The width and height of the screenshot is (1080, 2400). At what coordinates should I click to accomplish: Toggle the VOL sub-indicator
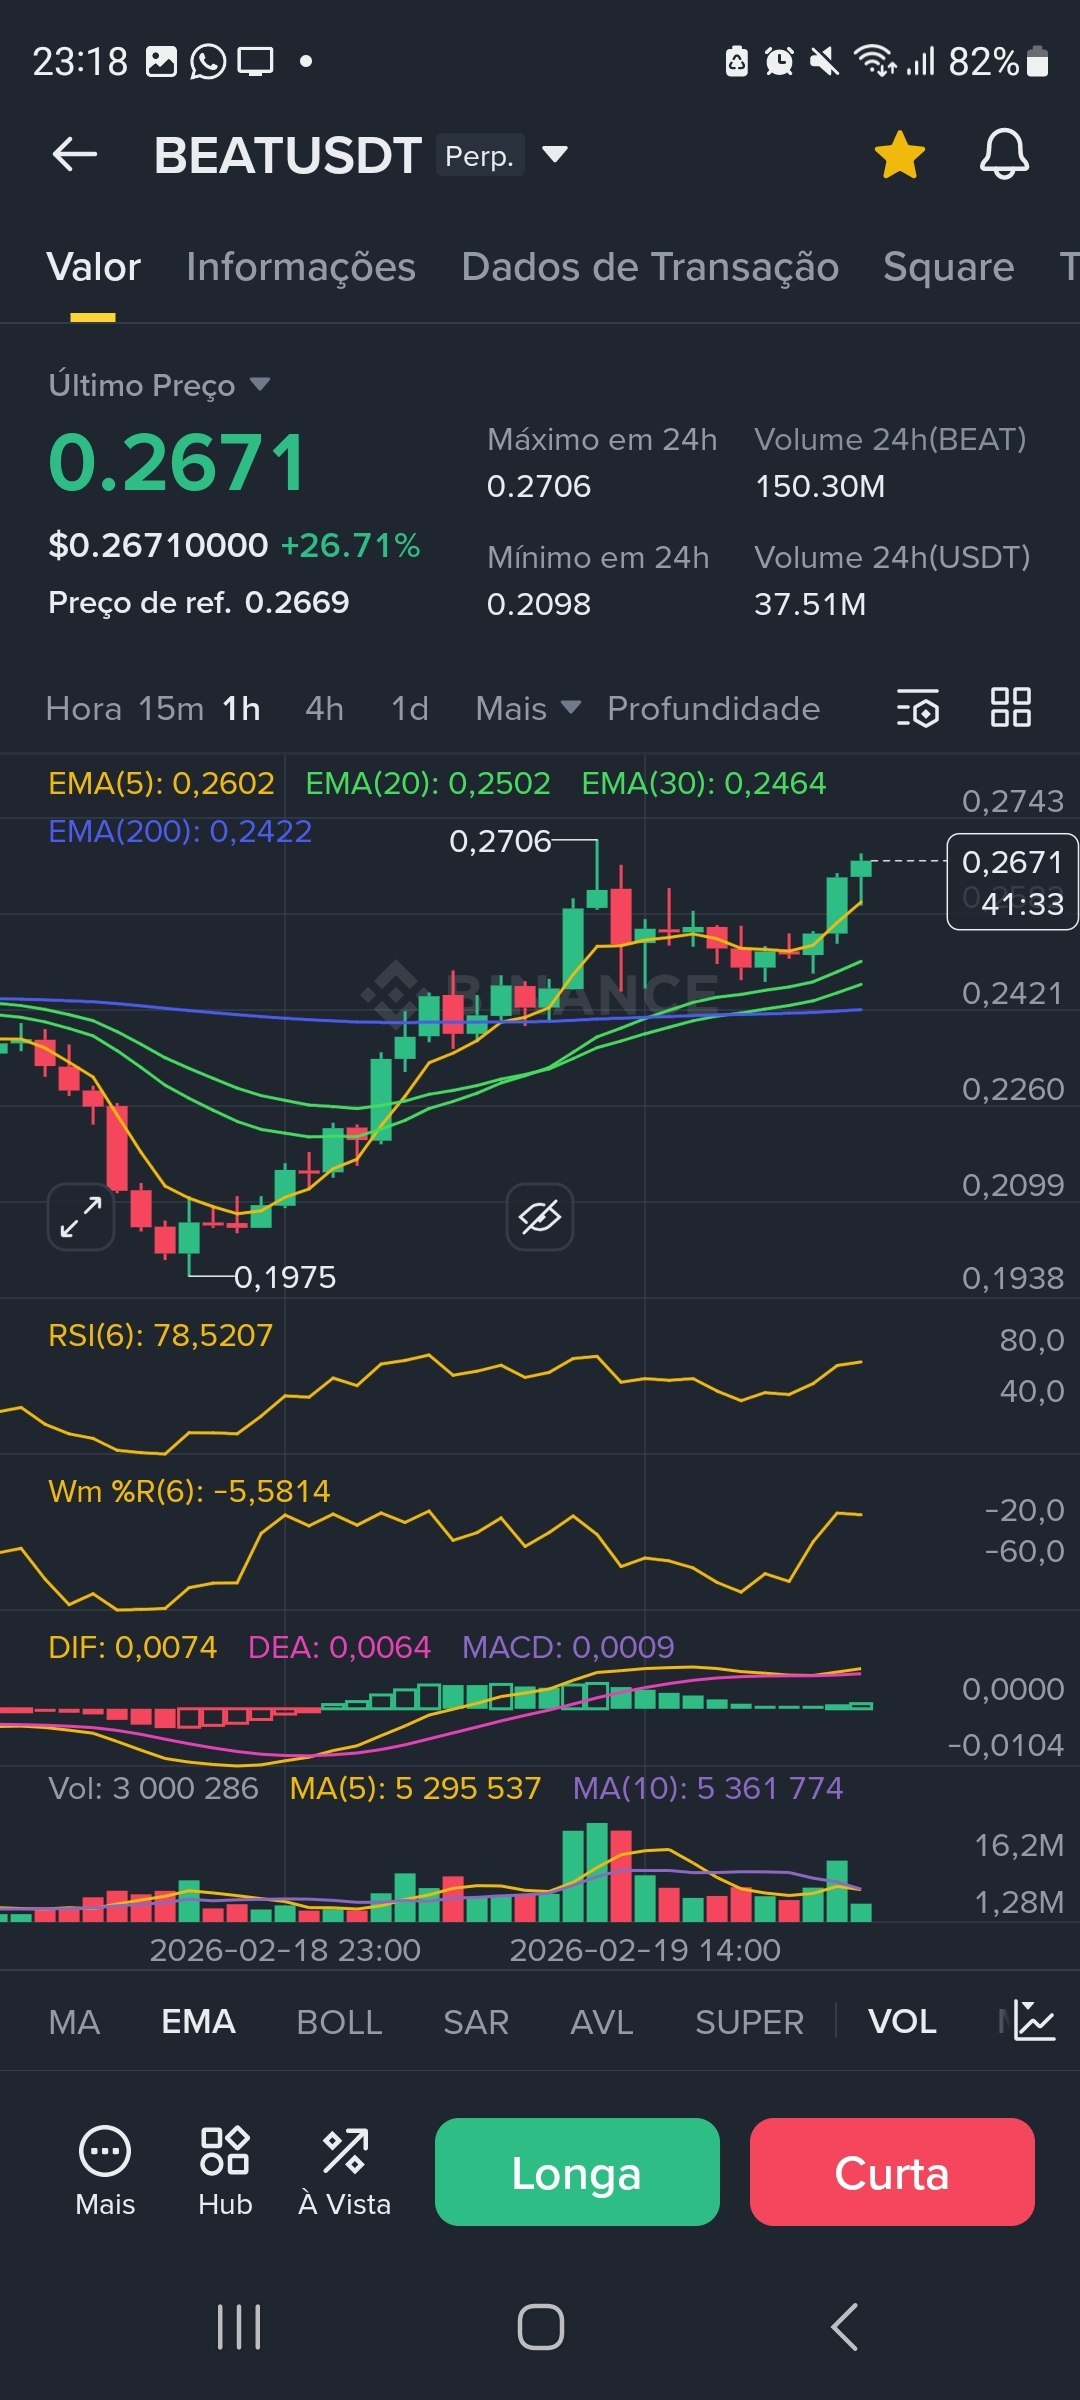902,2022
